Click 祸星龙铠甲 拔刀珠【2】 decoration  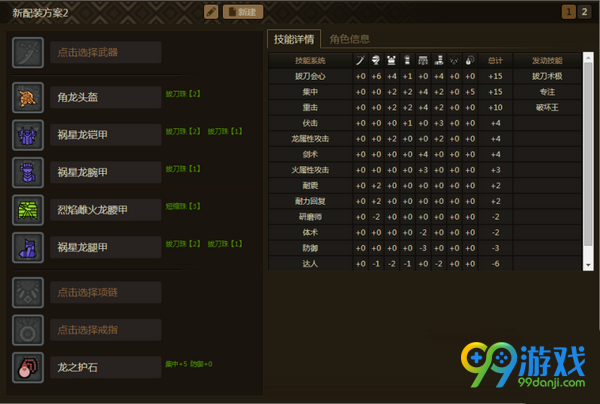(183, 131)
